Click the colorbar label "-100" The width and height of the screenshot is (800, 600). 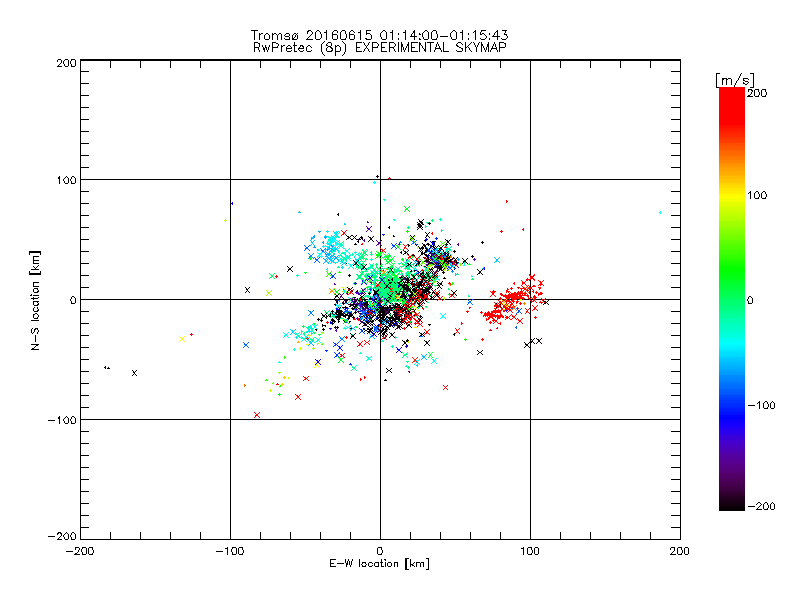[761, 405]
